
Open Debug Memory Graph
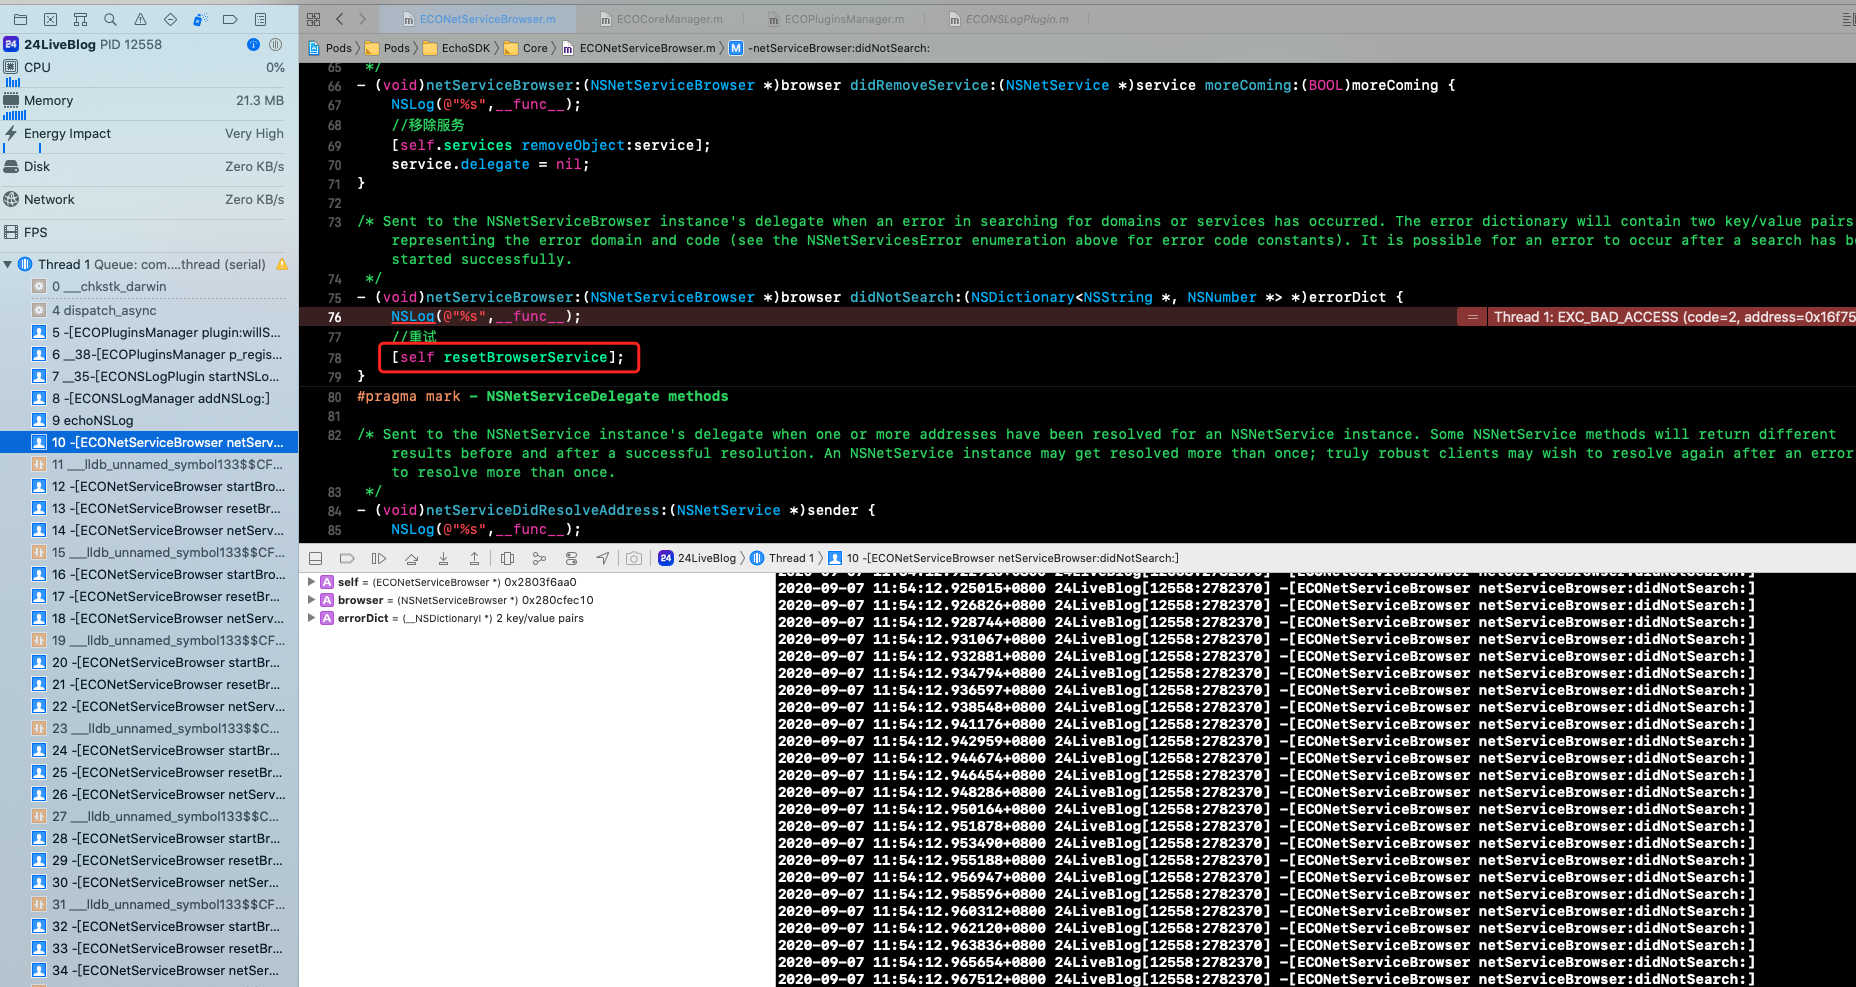click(x=539, y=558)
